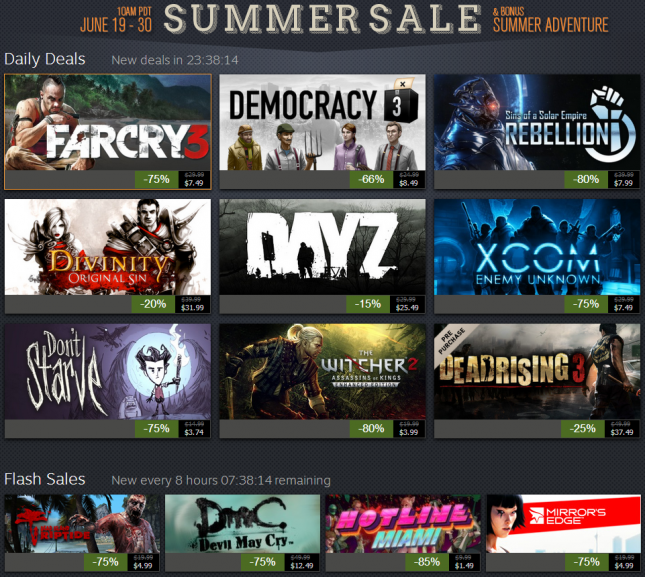Open Mirror's Edge flash sale
Image resolution: width=645 pixels, height=577 pixels.
564,524
